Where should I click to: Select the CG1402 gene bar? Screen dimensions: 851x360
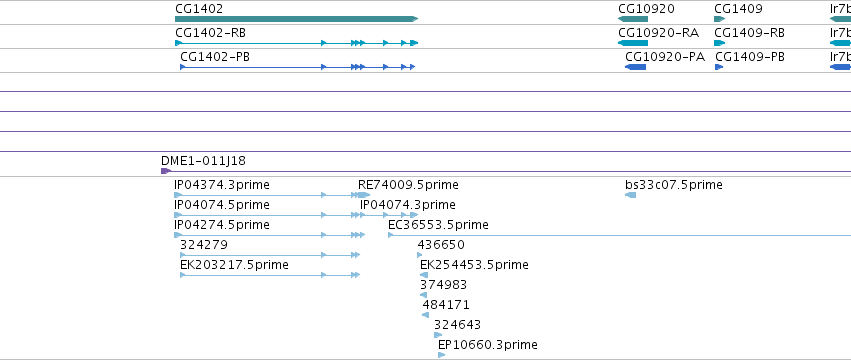pyautogui.click(x=296, y=19)
